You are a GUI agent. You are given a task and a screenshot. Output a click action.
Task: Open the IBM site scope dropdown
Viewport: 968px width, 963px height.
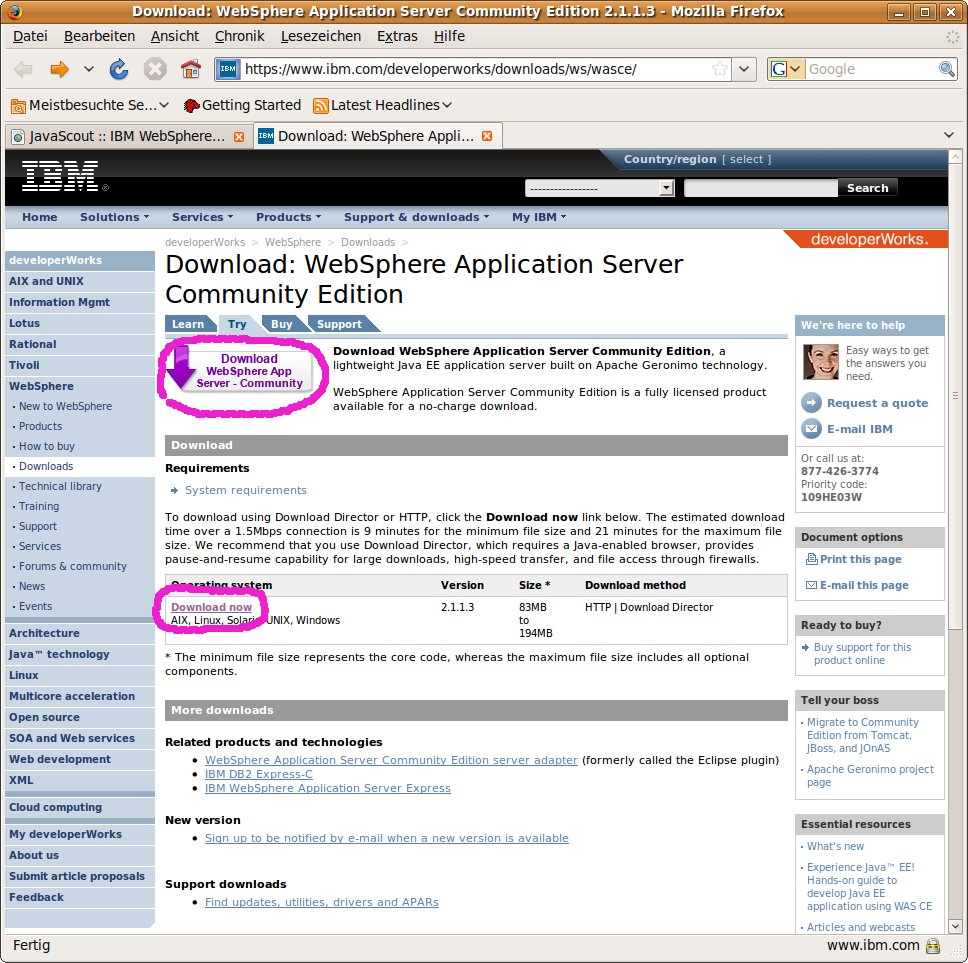click(x=600, y=188)
